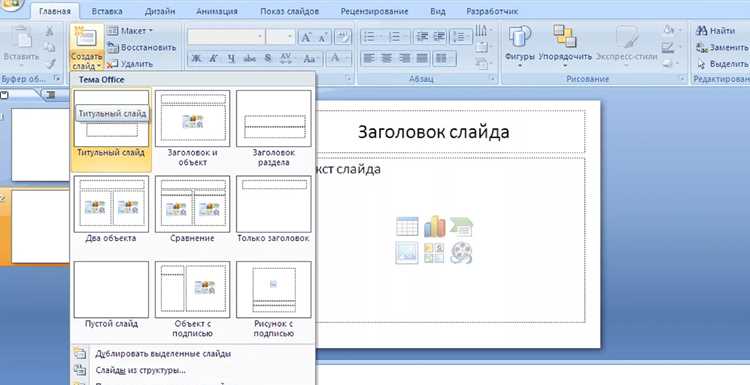This screenshot has height=385, width=750.
Task: Open the shape outline color dropdown
Action: 672,47
